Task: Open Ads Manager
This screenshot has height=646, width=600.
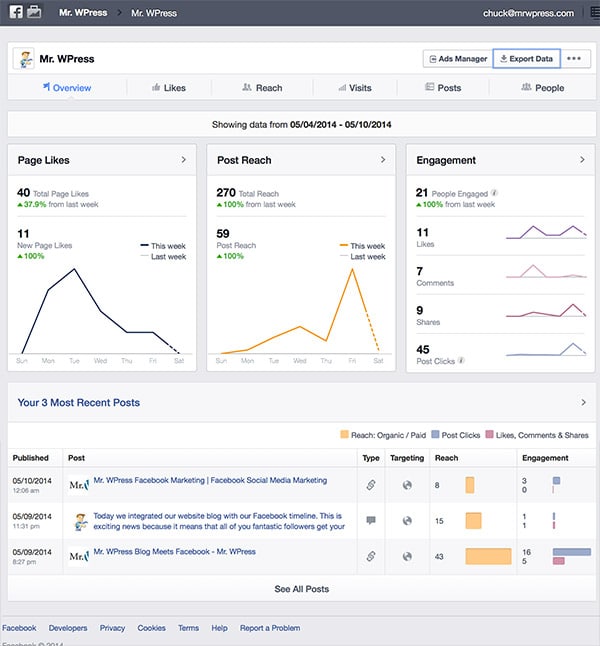Action: coord(458,59)
